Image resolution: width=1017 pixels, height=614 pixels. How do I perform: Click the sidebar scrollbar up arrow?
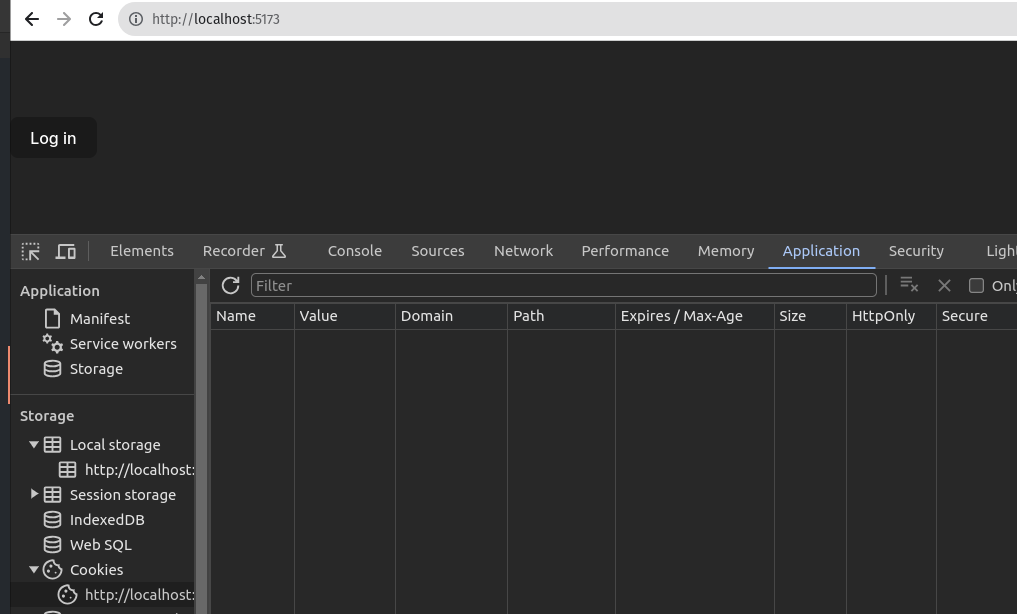coord(201,277)
